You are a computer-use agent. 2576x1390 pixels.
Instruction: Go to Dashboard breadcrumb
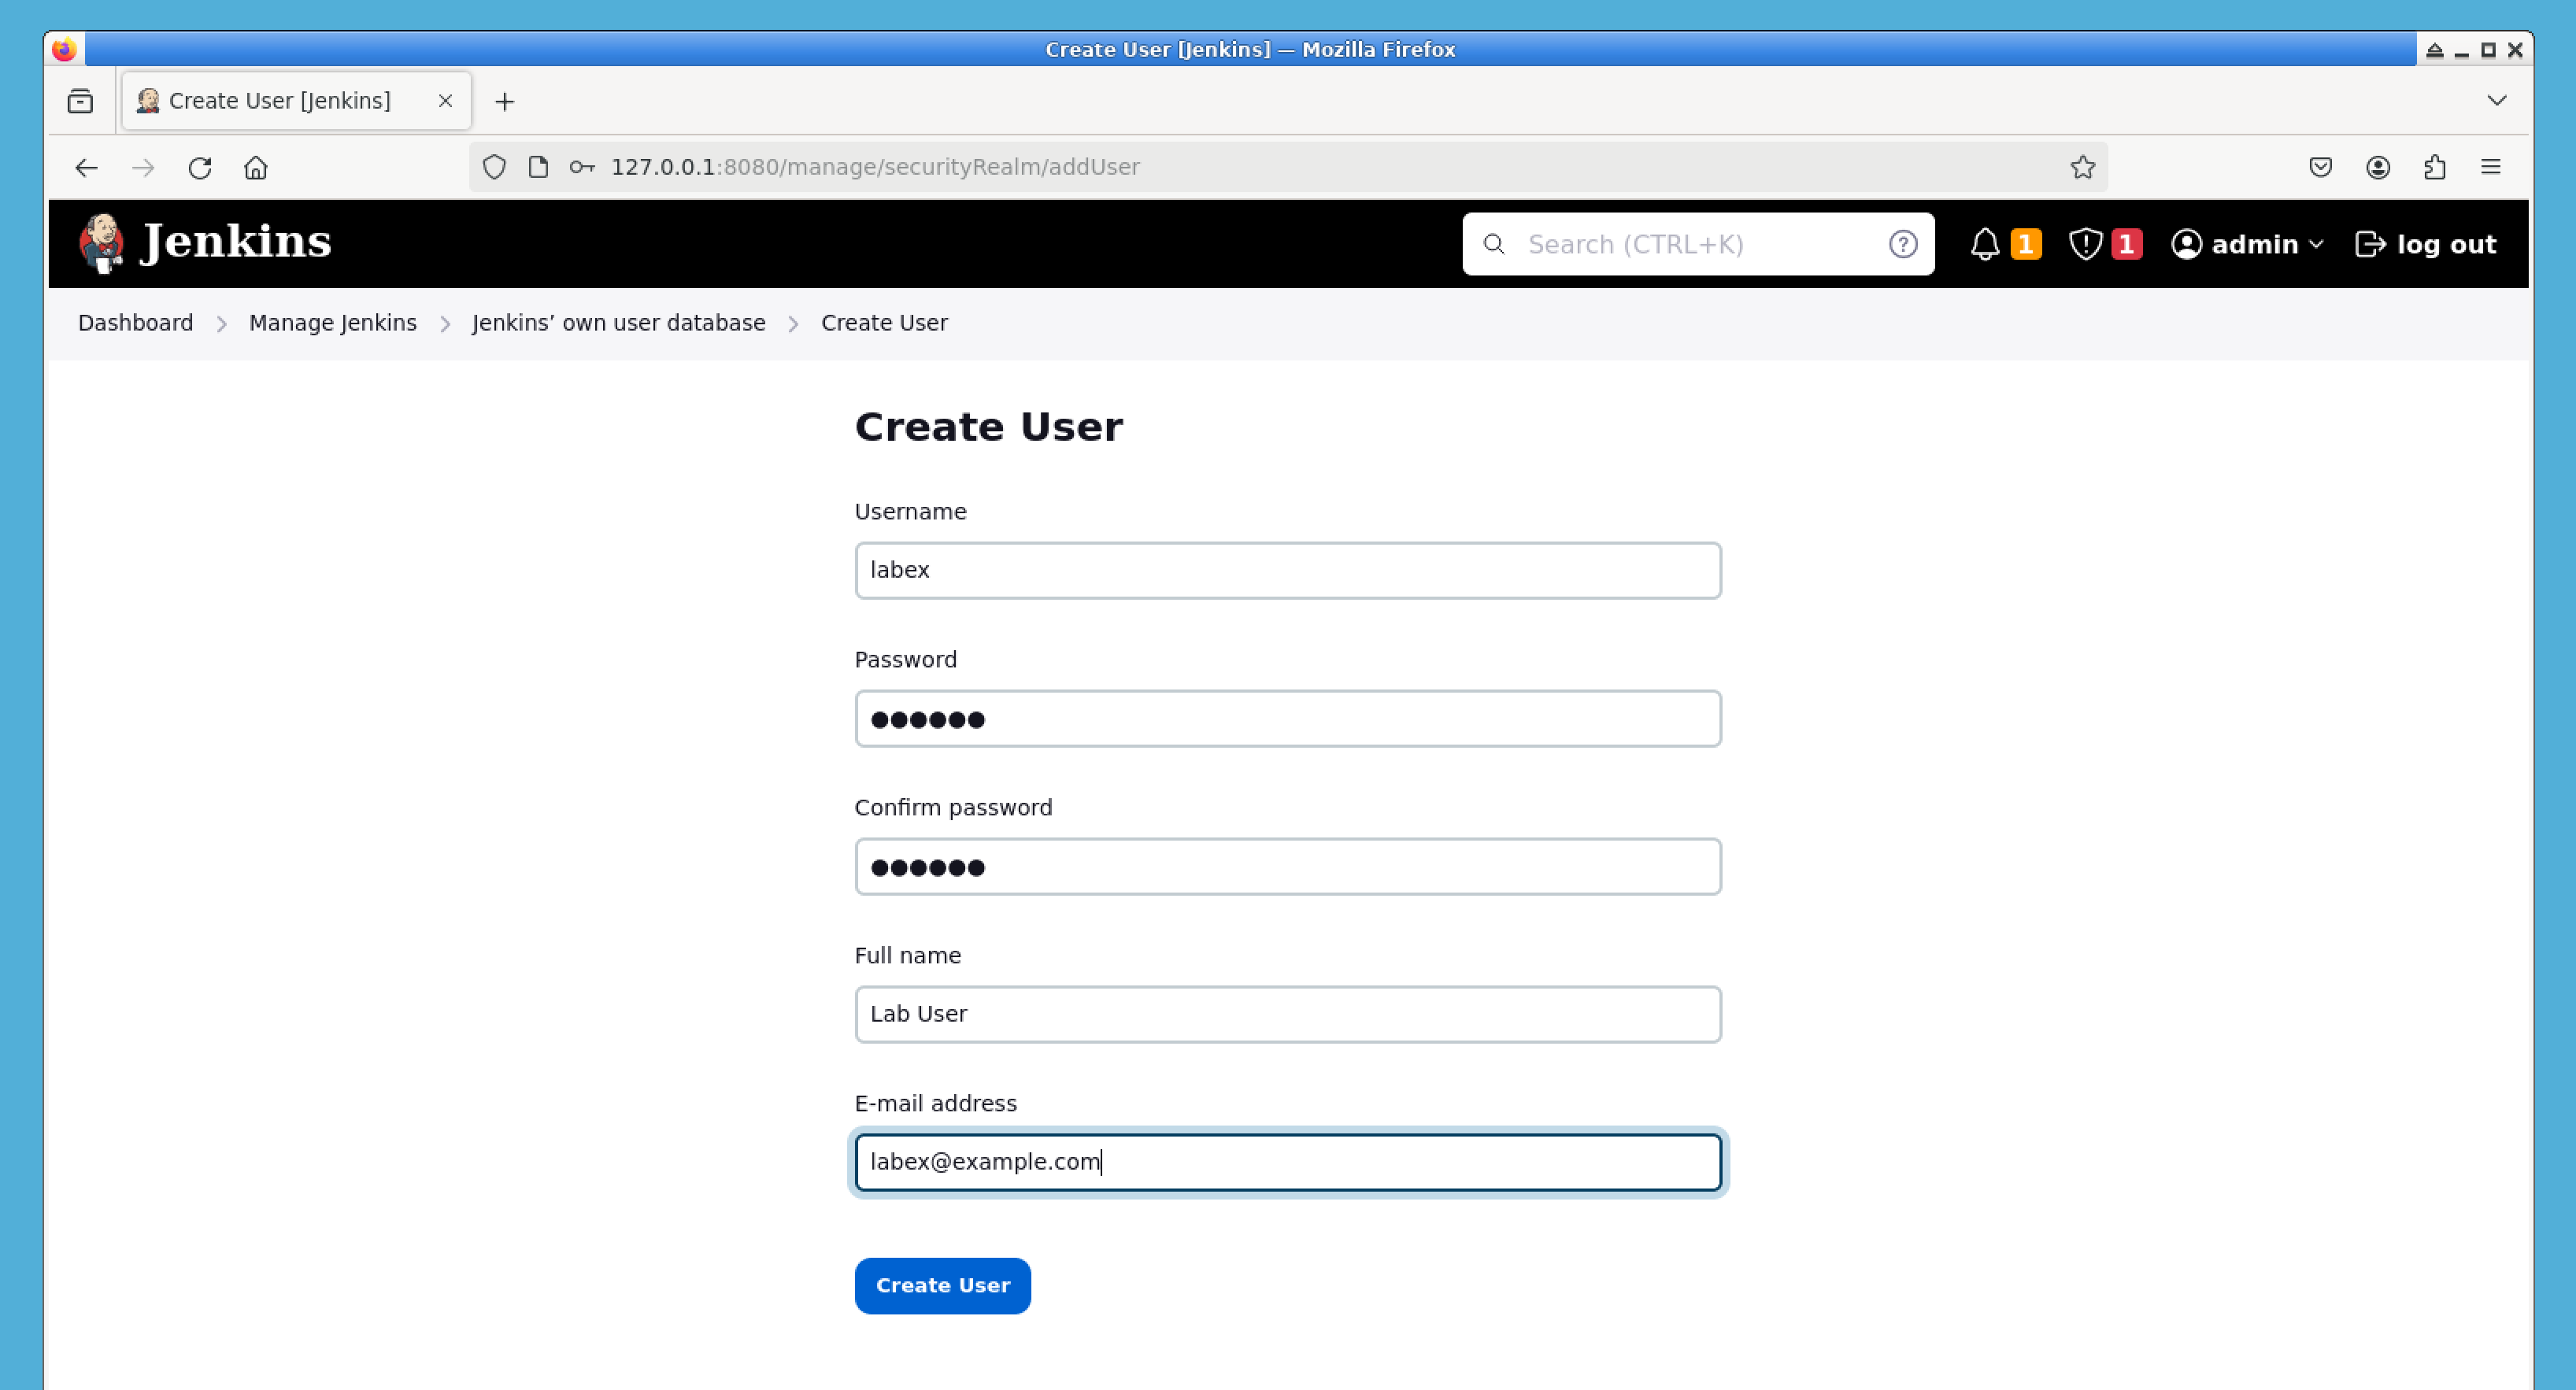coord(136,323)
